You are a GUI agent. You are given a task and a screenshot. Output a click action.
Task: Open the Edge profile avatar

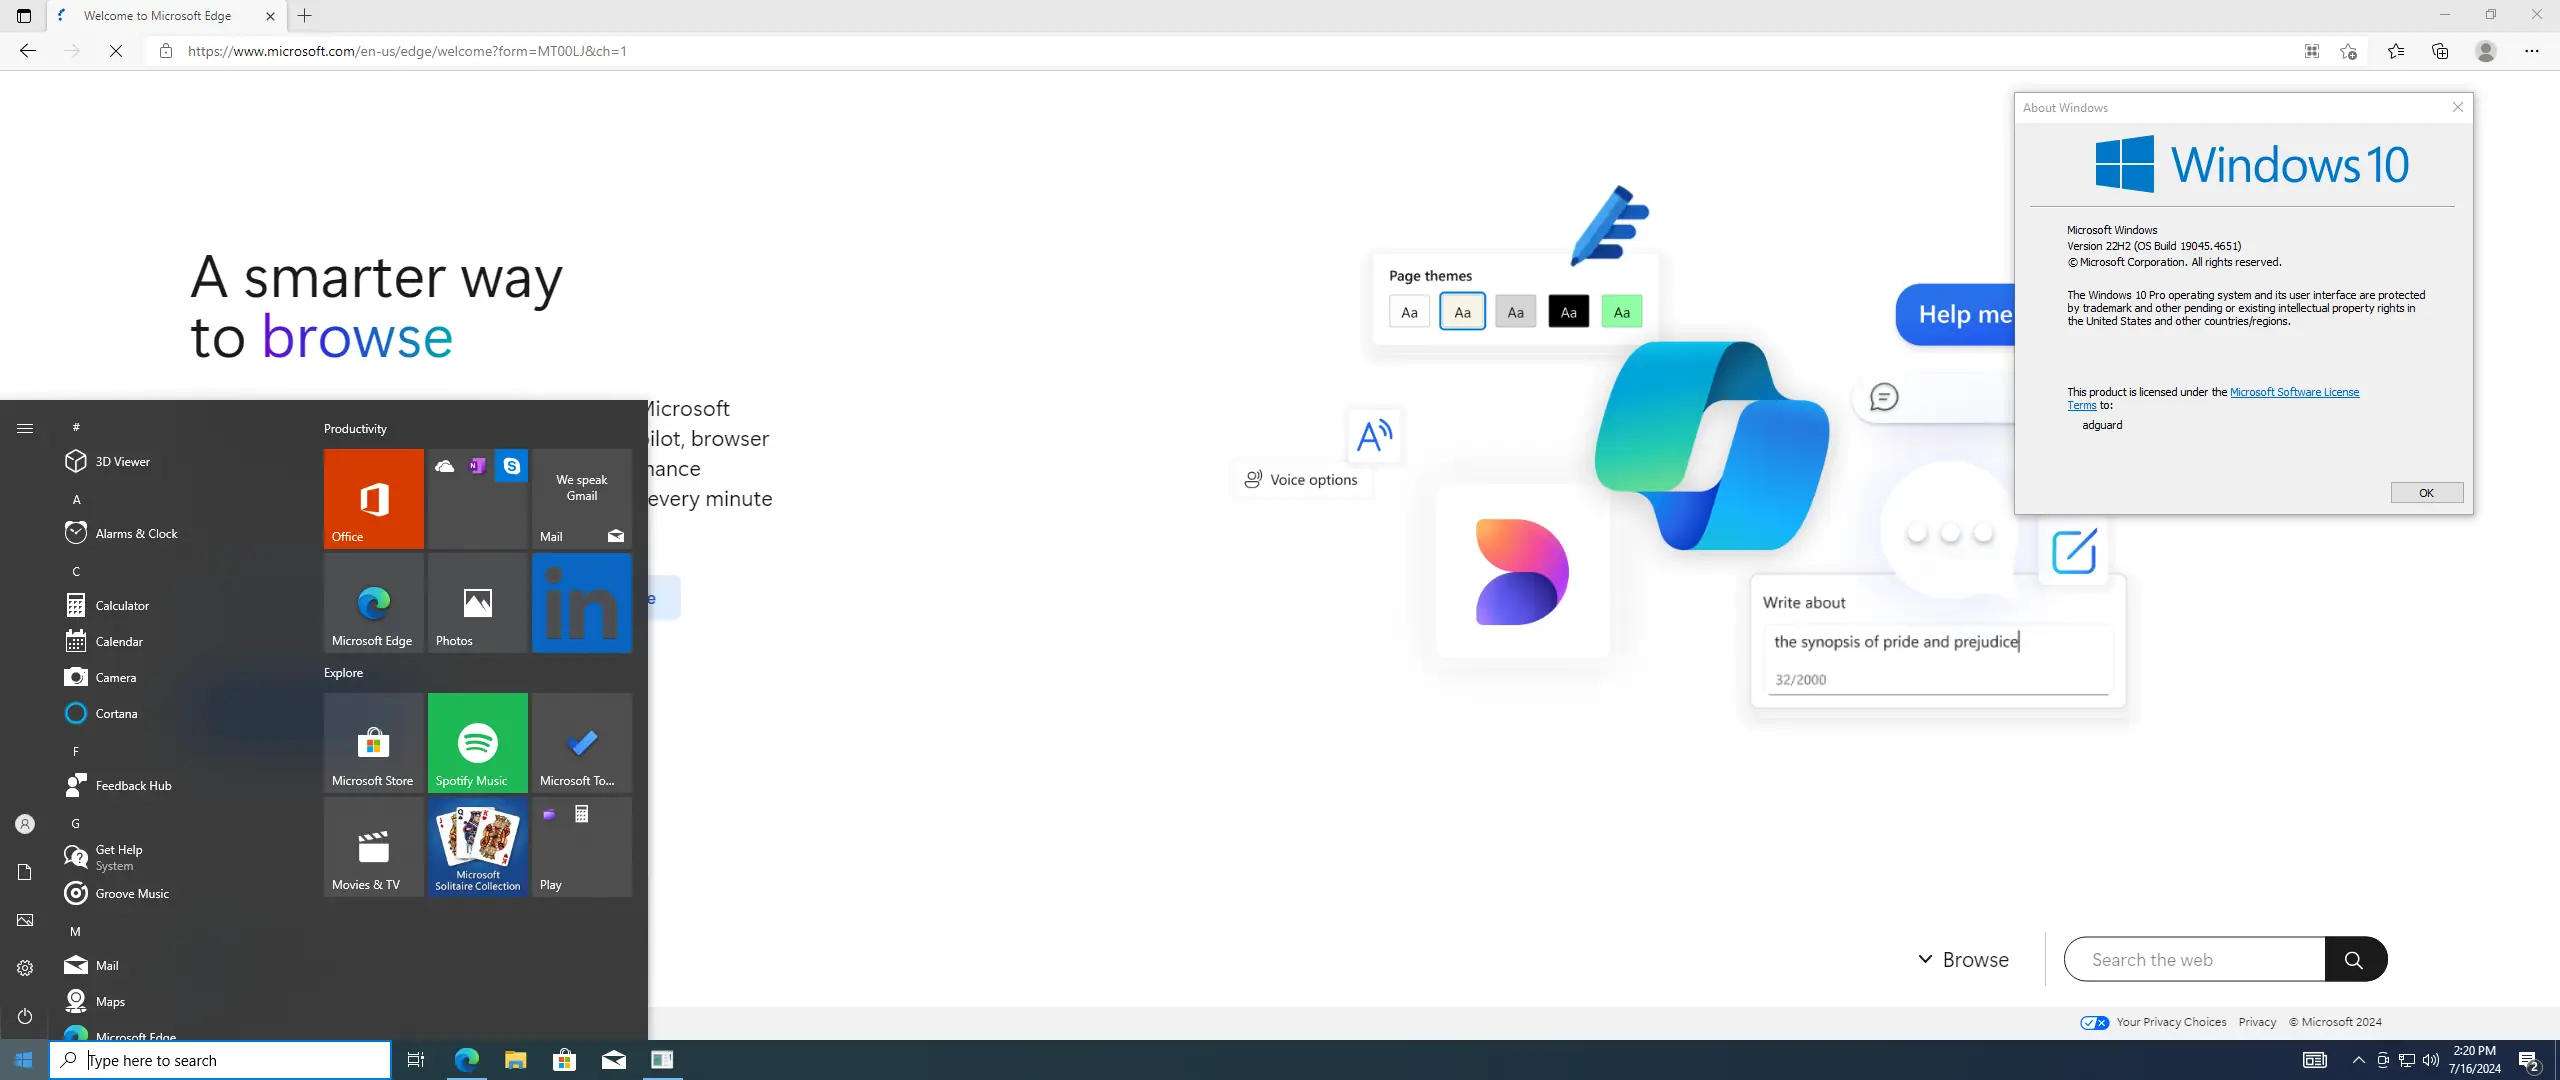2486,51
